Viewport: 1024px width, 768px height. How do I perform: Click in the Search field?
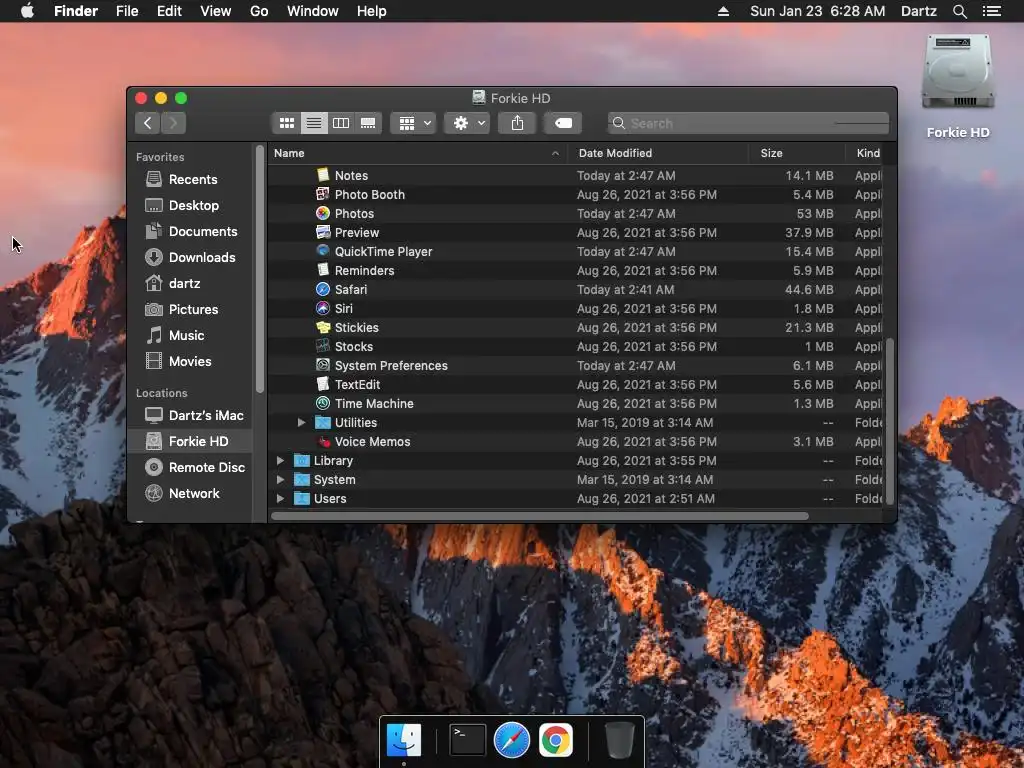coord(748,123)
